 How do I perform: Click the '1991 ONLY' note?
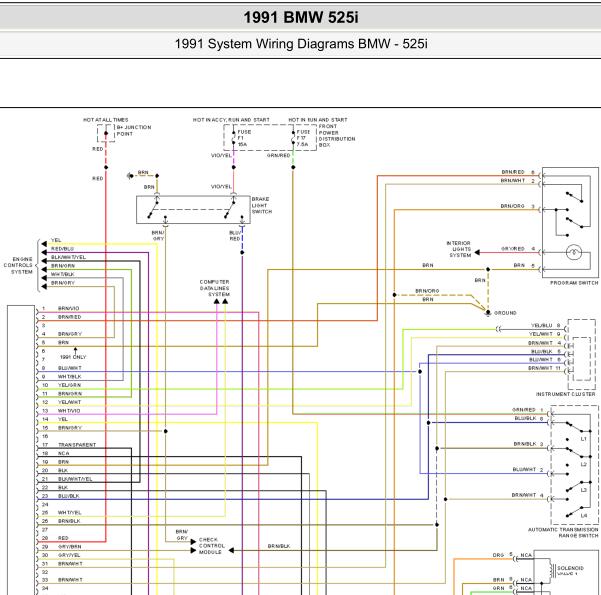[x=73, y=357]
